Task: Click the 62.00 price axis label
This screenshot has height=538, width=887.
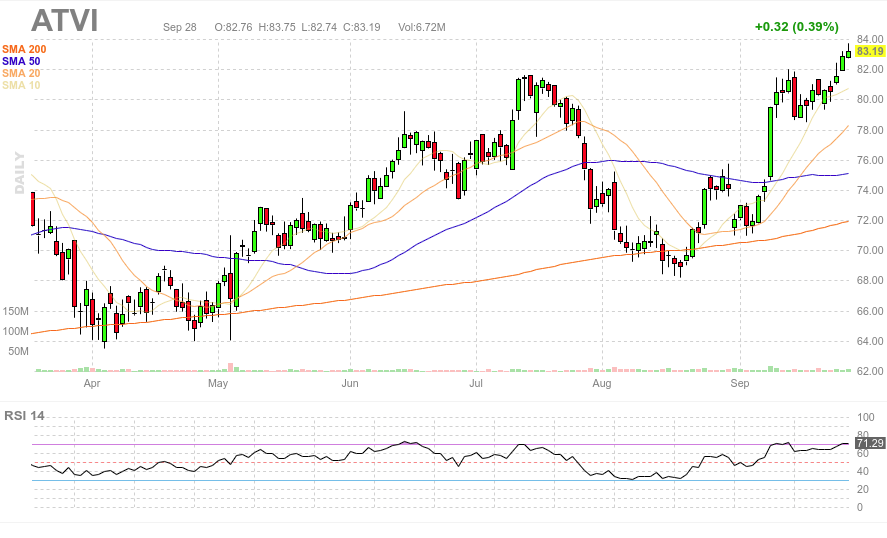Action: 870,371
